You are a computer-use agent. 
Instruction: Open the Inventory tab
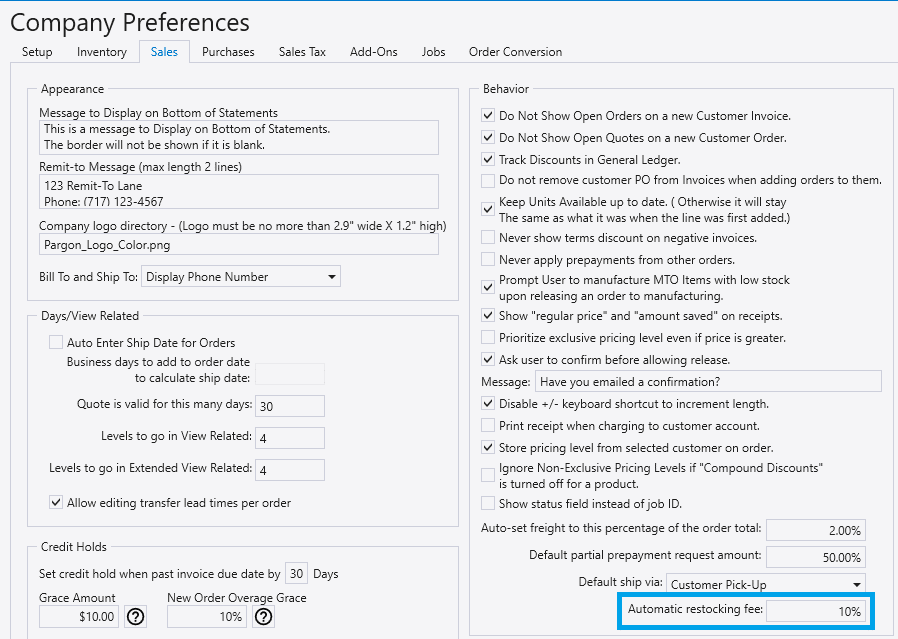point(102,52)
